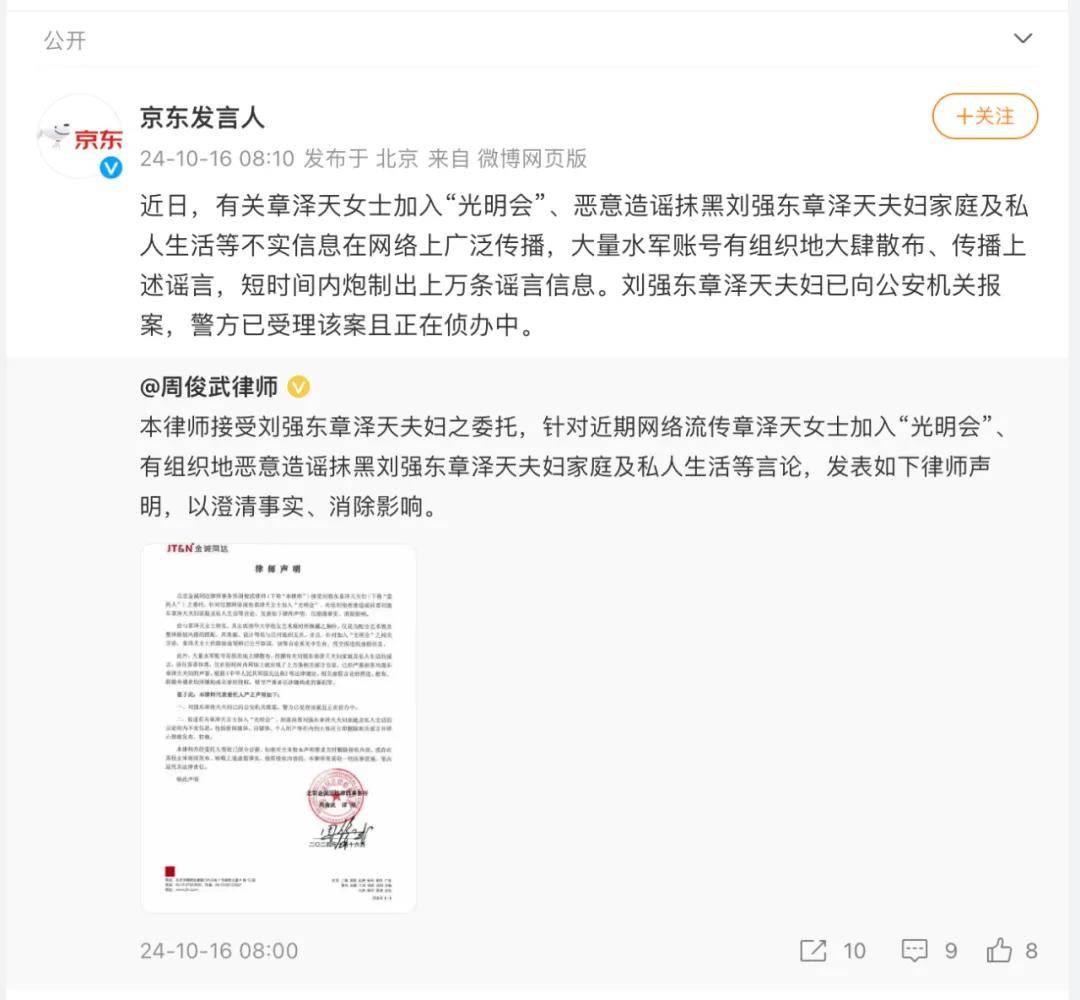Click the repost share icon
The width and height of the screenshot is (1080, 1000).
click(813, 950)
